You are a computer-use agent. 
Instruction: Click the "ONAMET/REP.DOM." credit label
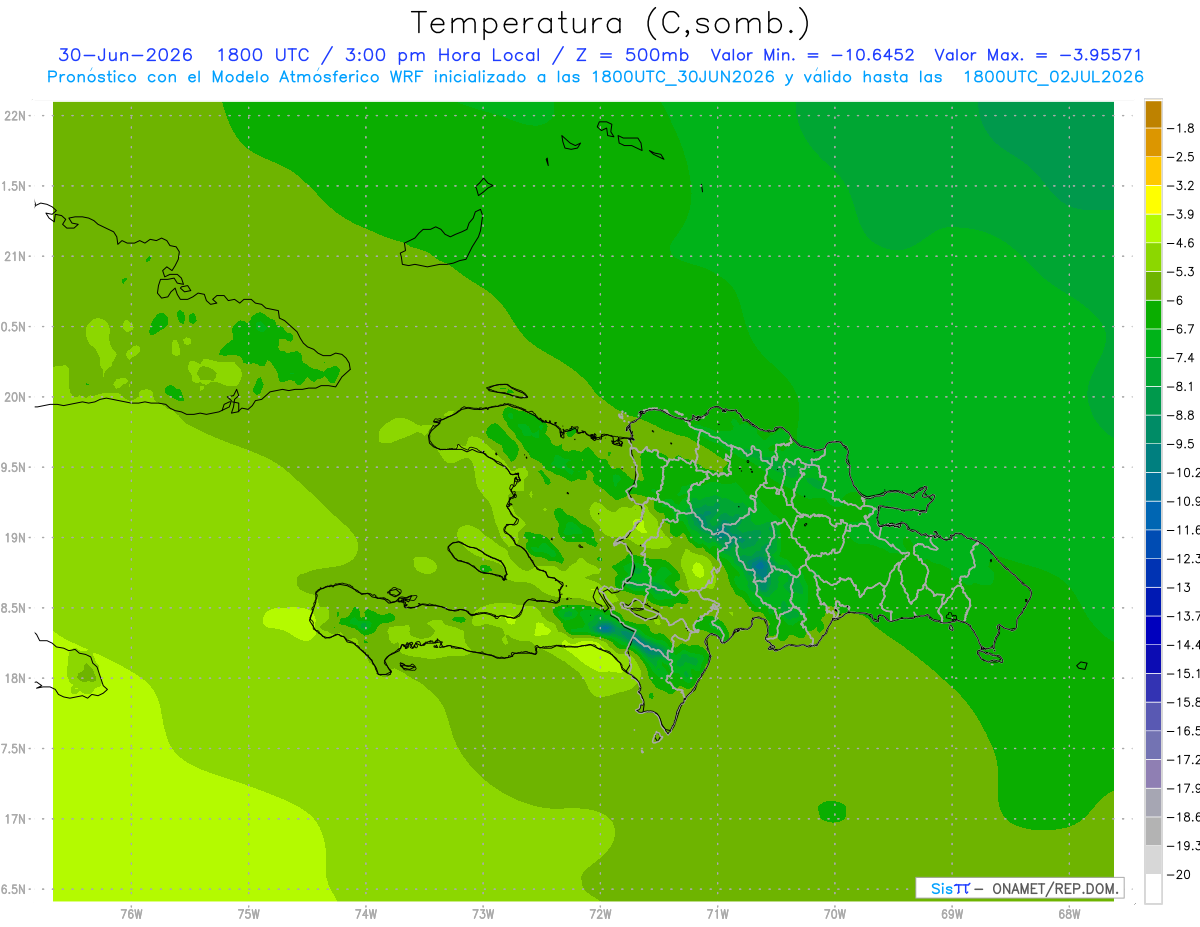[x=1055, y=888]
